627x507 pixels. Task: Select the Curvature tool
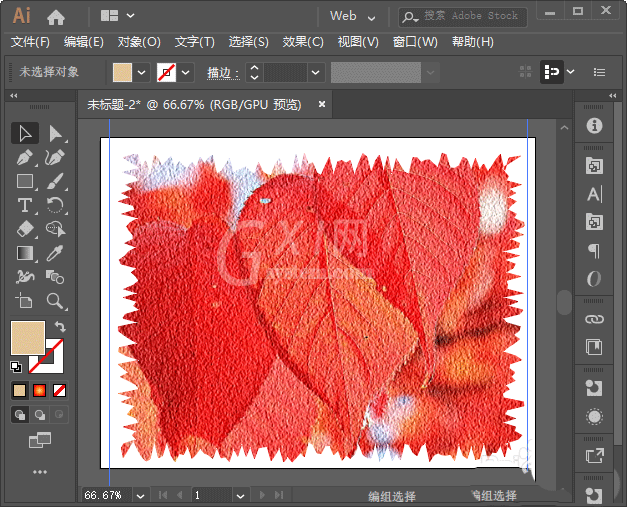coord(55,158)
